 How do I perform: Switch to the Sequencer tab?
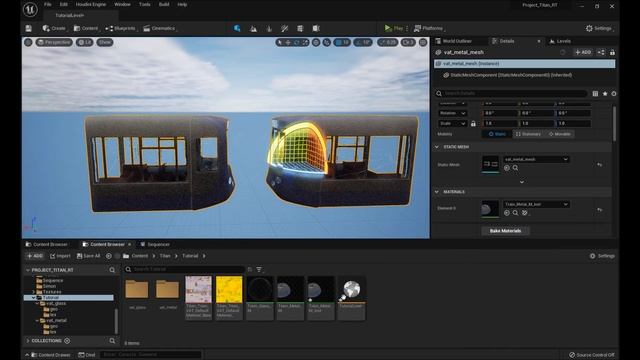tap(155, 244)
